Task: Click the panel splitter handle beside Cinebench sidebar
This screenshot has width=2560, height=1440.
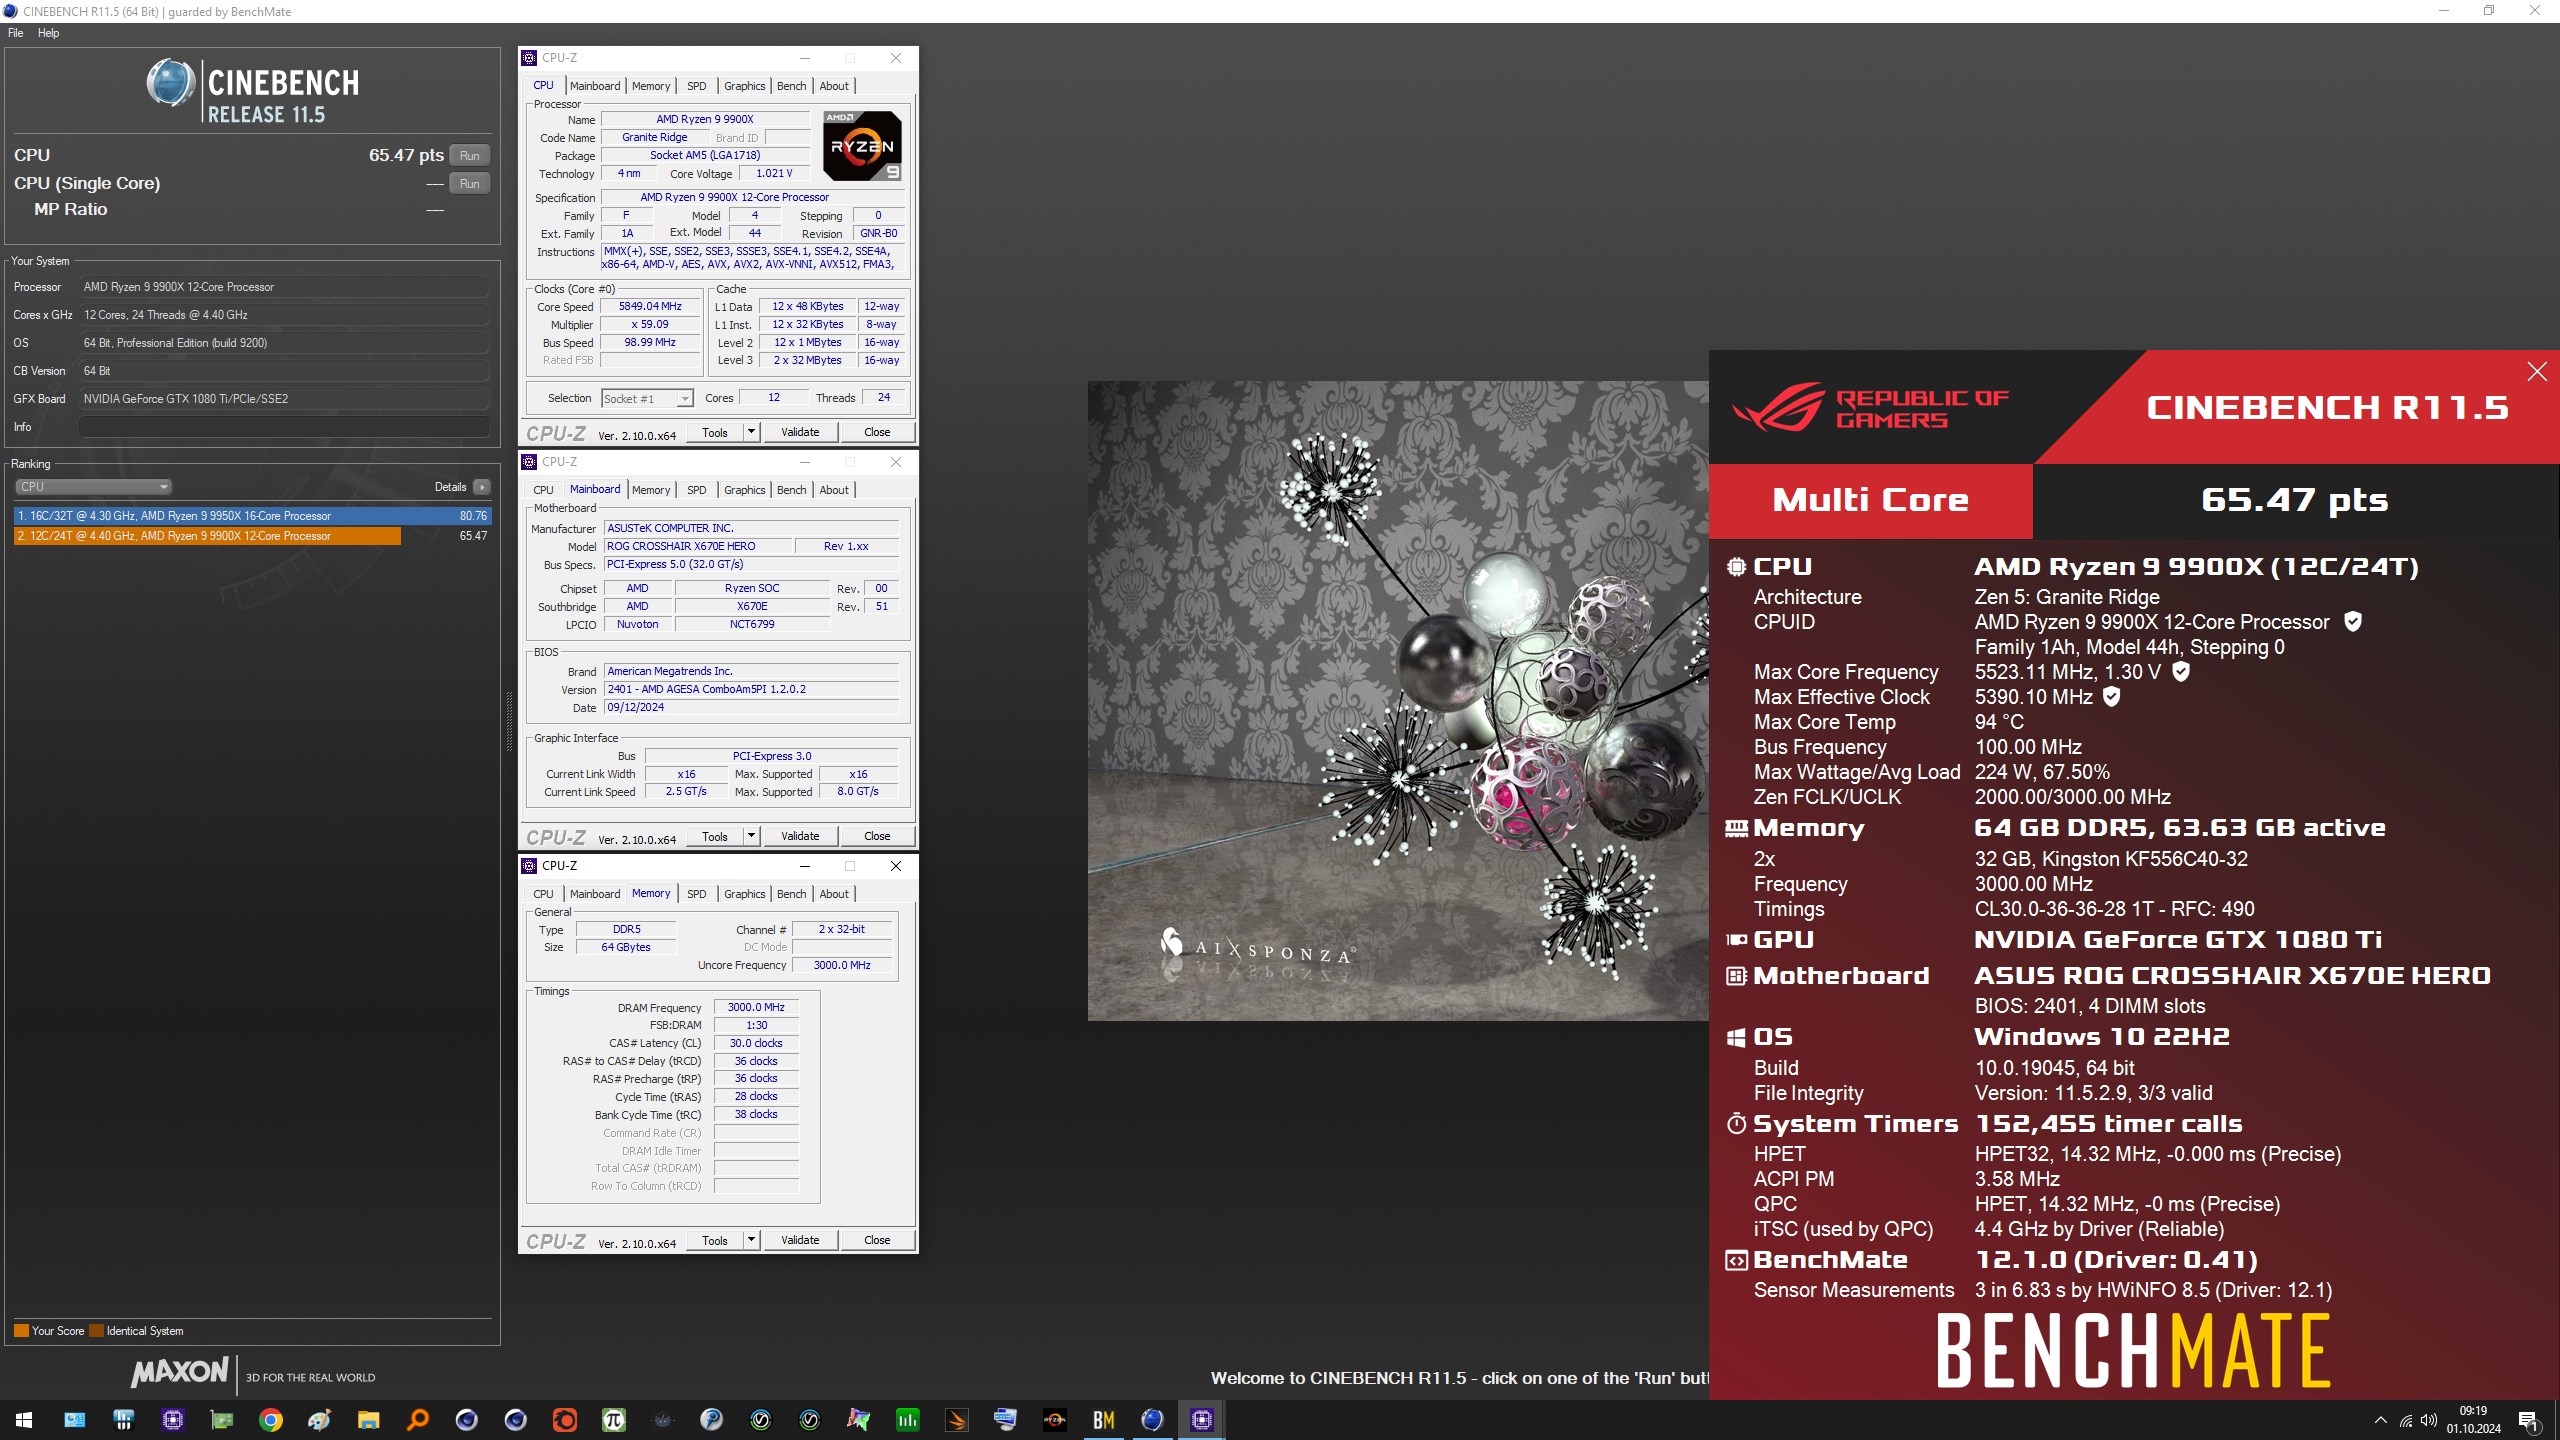Action: pyautogui.click(x=509, y=720)
